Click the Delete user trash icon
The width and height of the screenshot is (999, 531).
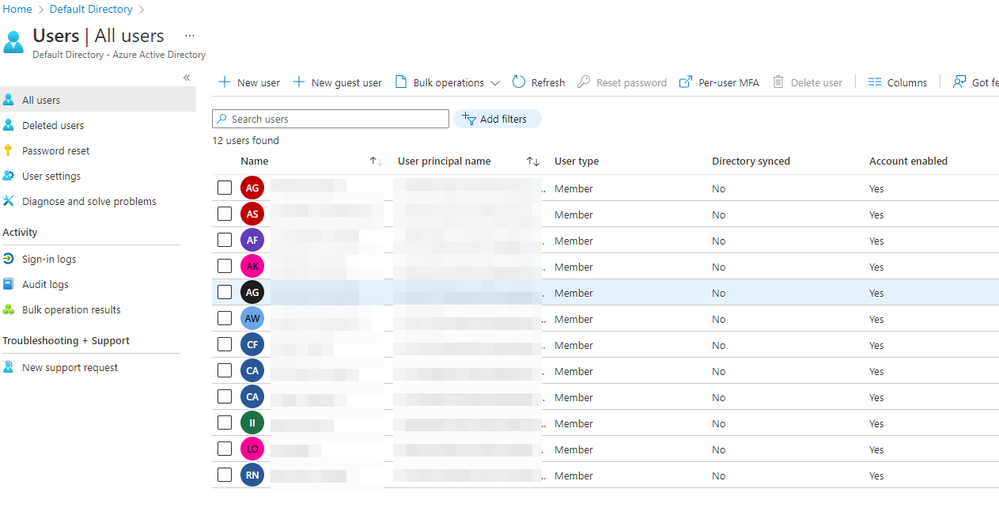pyautogui.click(x=778, y=82)
